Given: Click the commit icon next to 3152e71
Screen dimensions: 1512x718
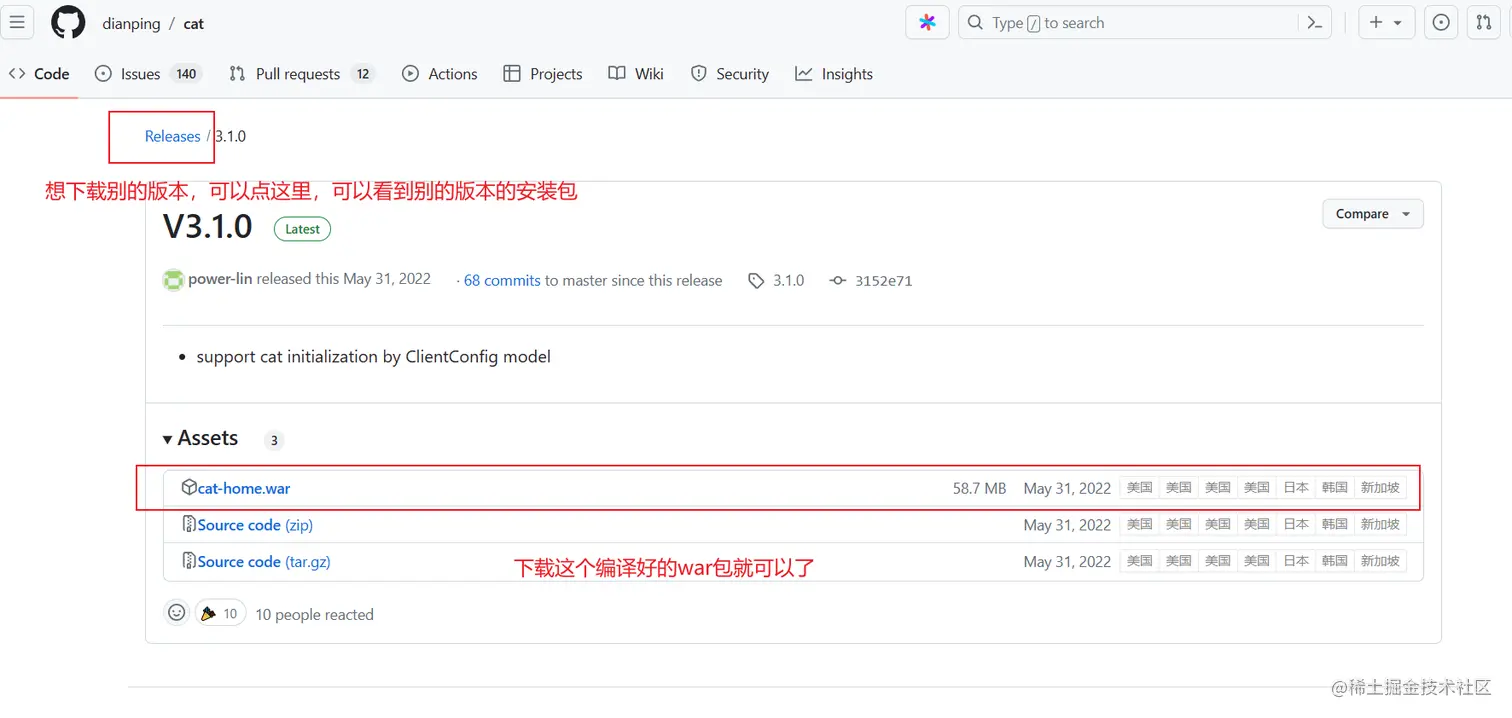Looking at the screenshot, I should (838, 281).
